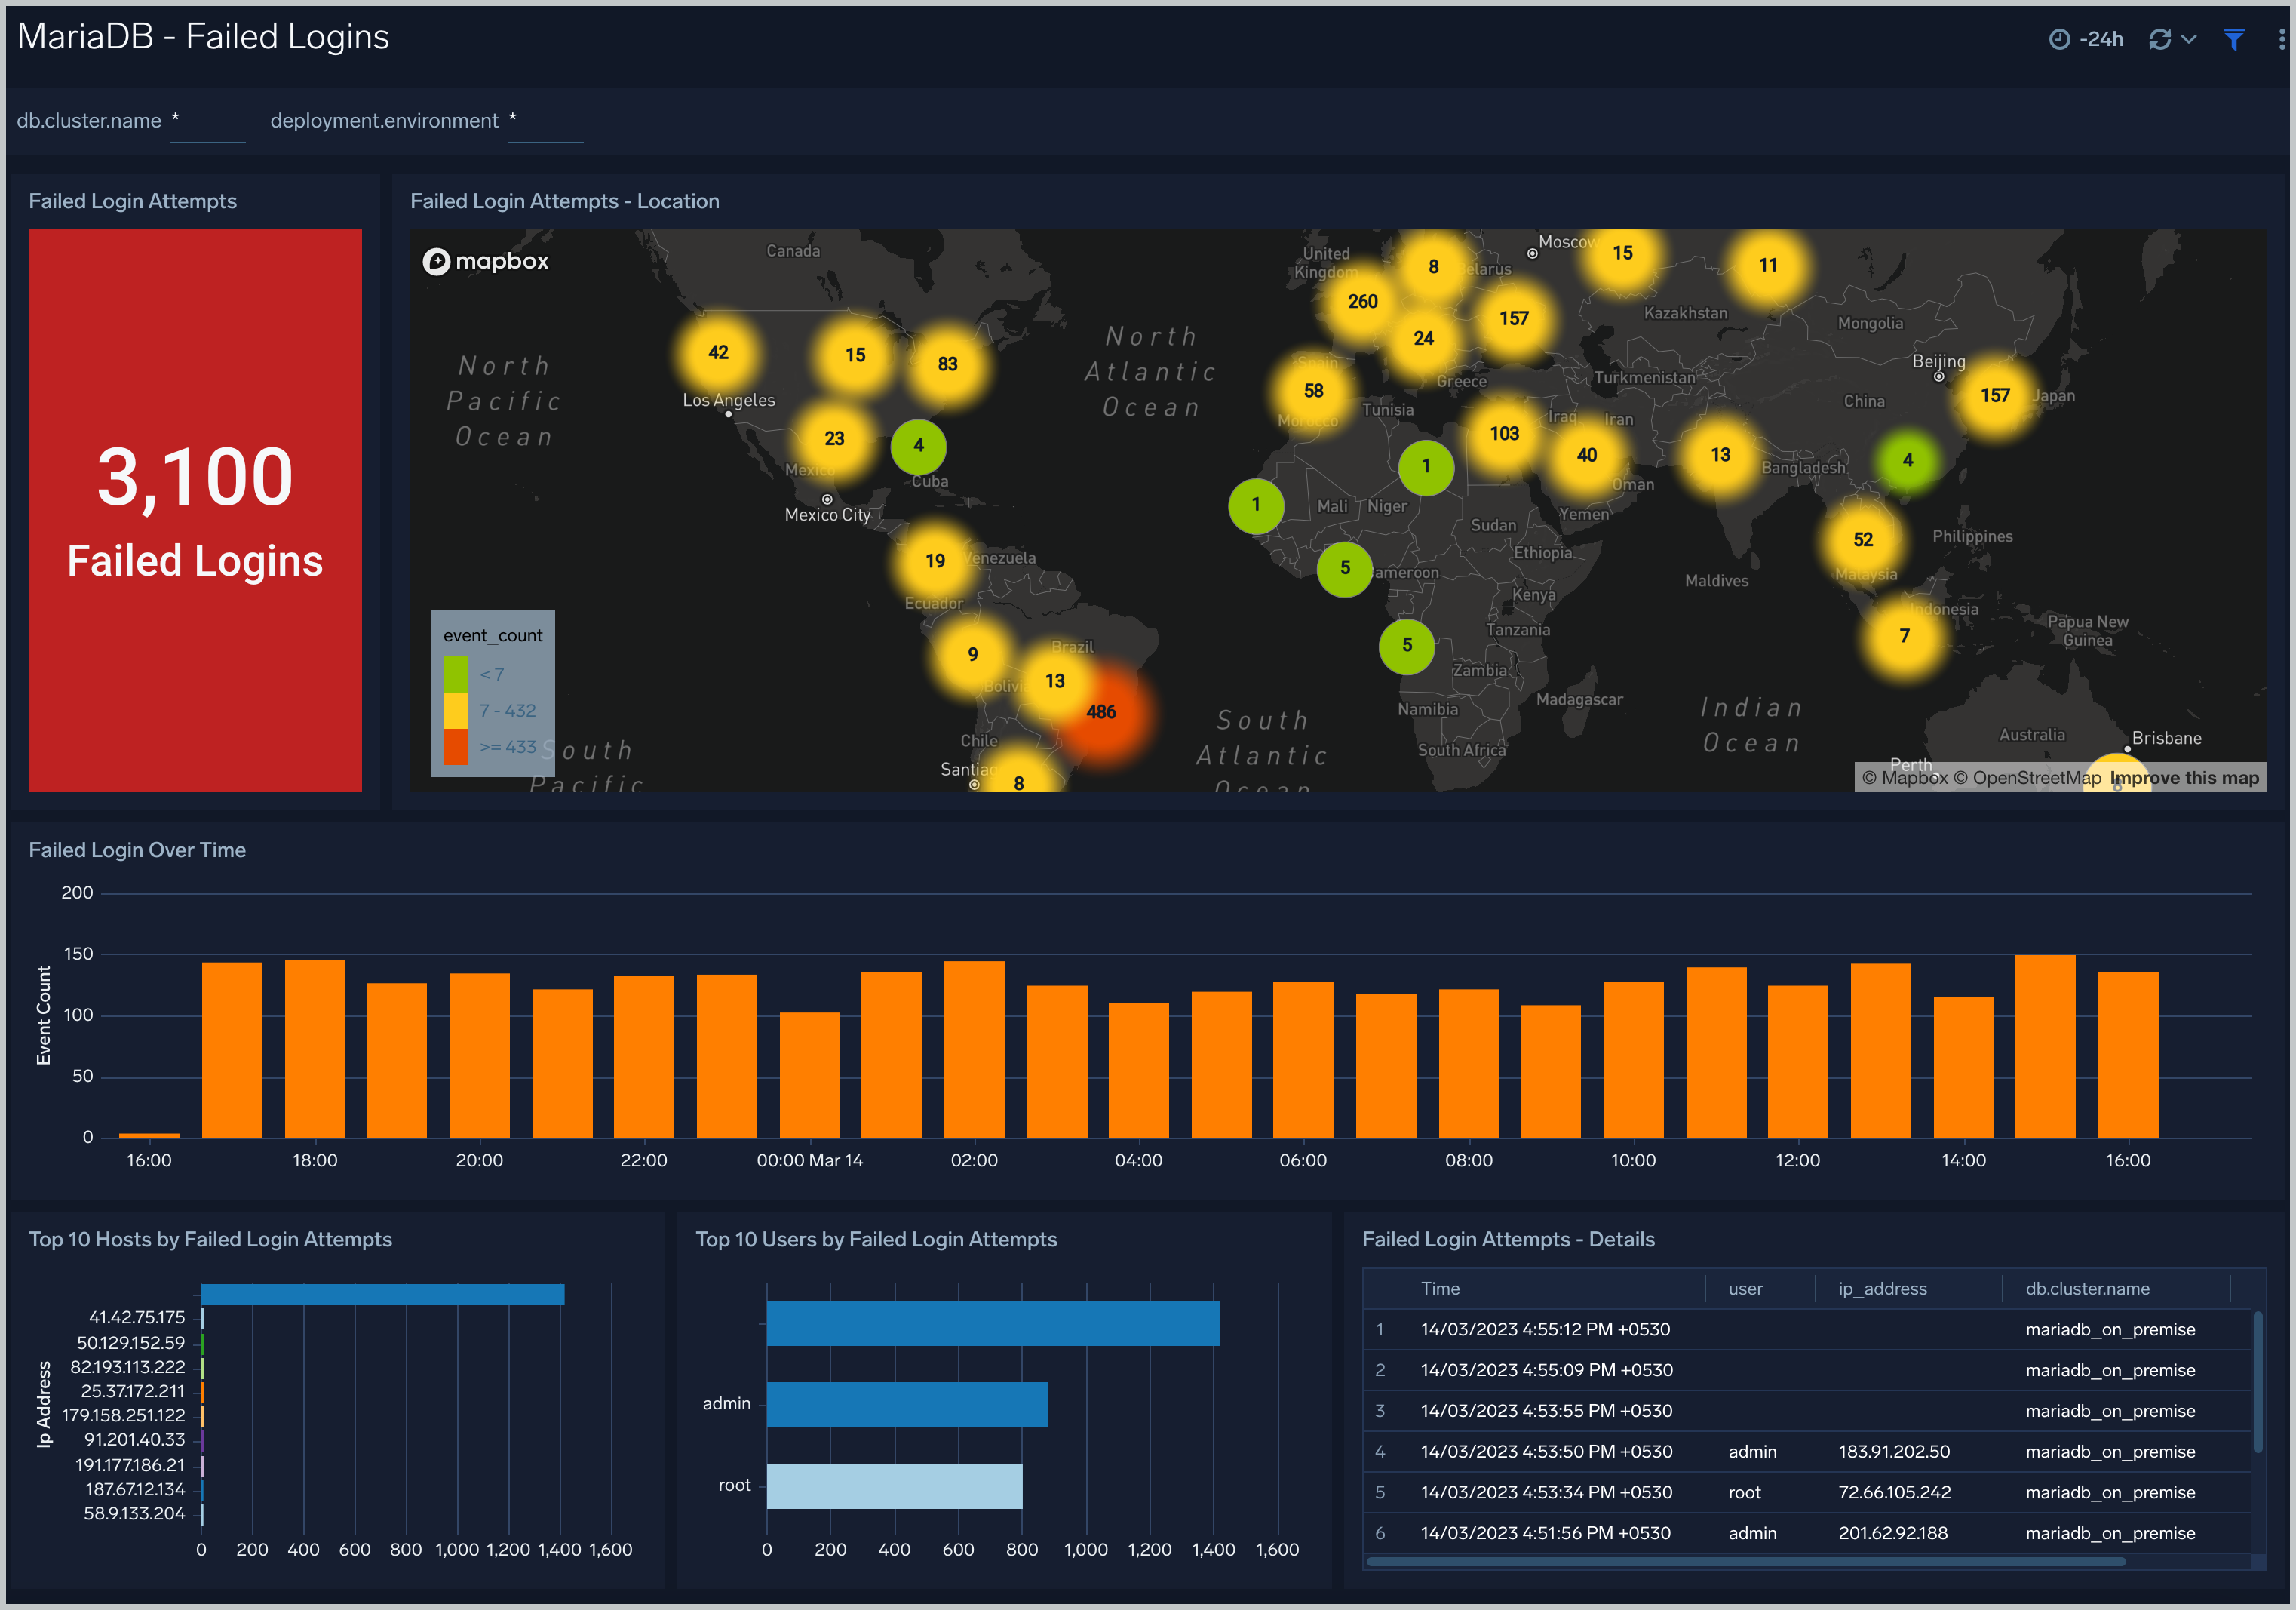Click the 40 cluster marker near Oman
The image size is (2296, 1610).
tap(1587, 455)
